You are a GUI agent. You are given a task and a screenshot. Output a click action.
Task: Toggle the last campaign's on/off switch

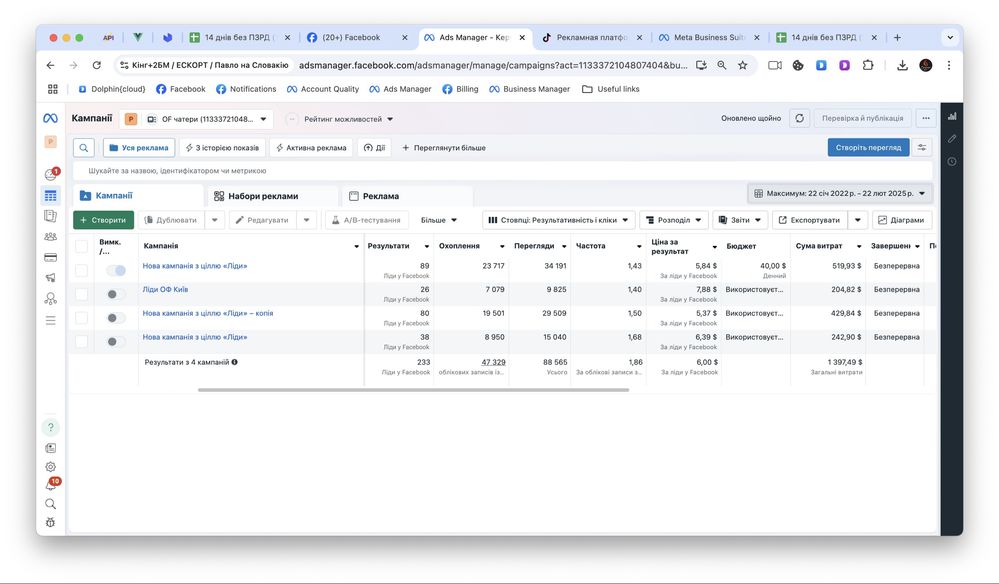116,342
